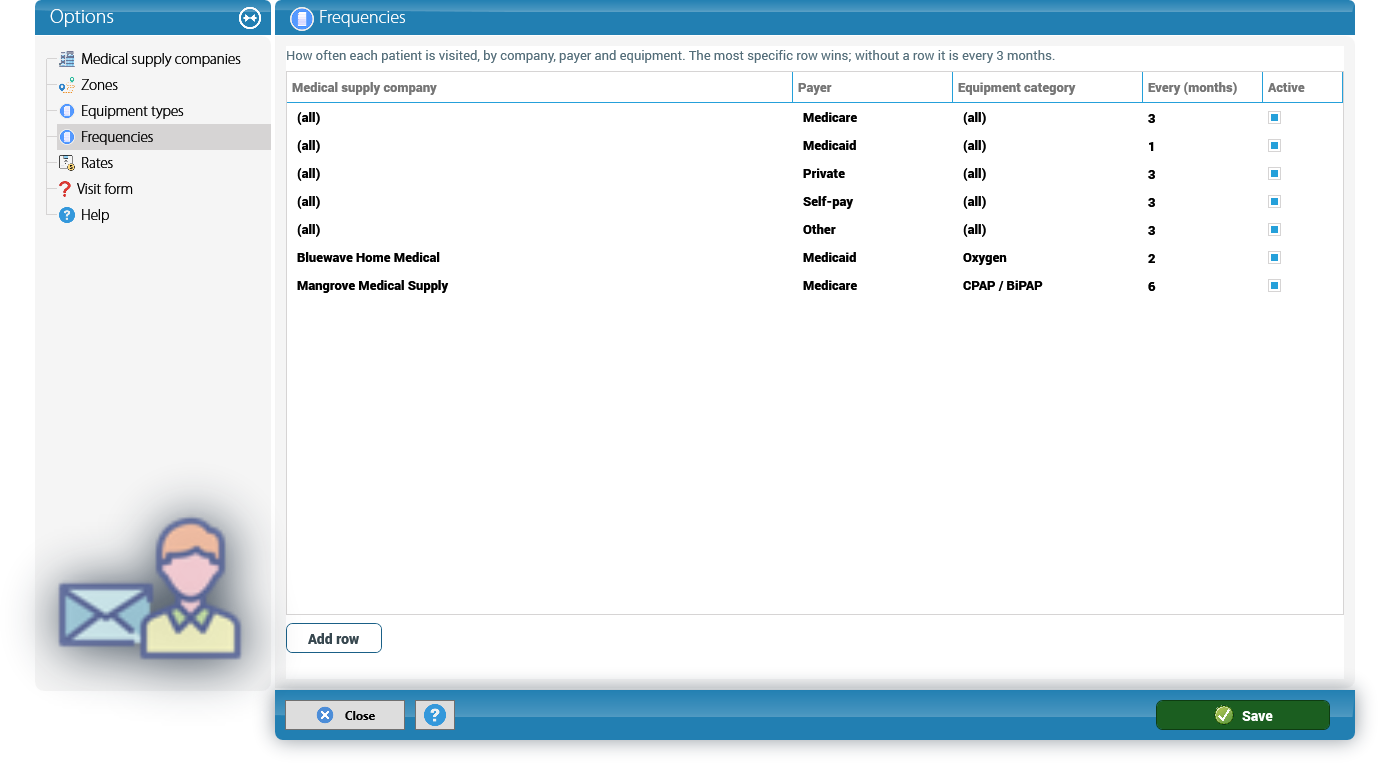Click the red question mark Visit form icon
This screenshot has width=1378, height=763.
pos(65,189)
